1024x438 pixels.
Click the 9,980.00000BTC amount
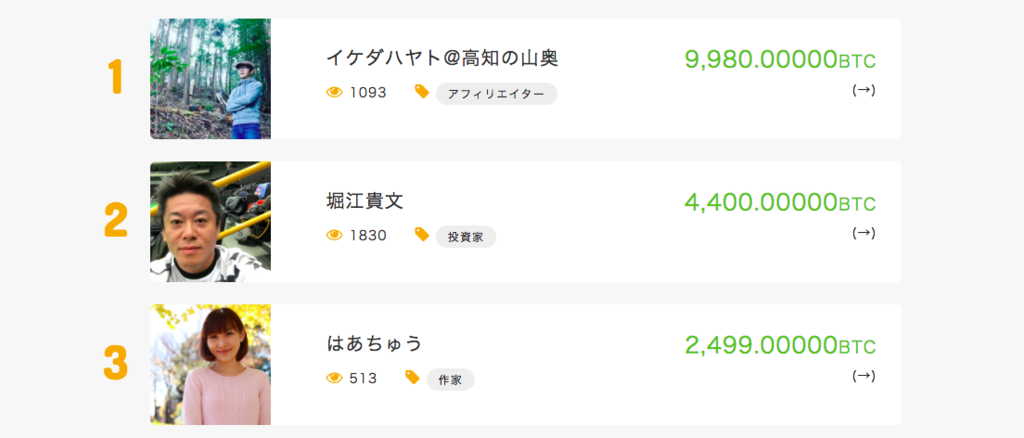point(780,59)
